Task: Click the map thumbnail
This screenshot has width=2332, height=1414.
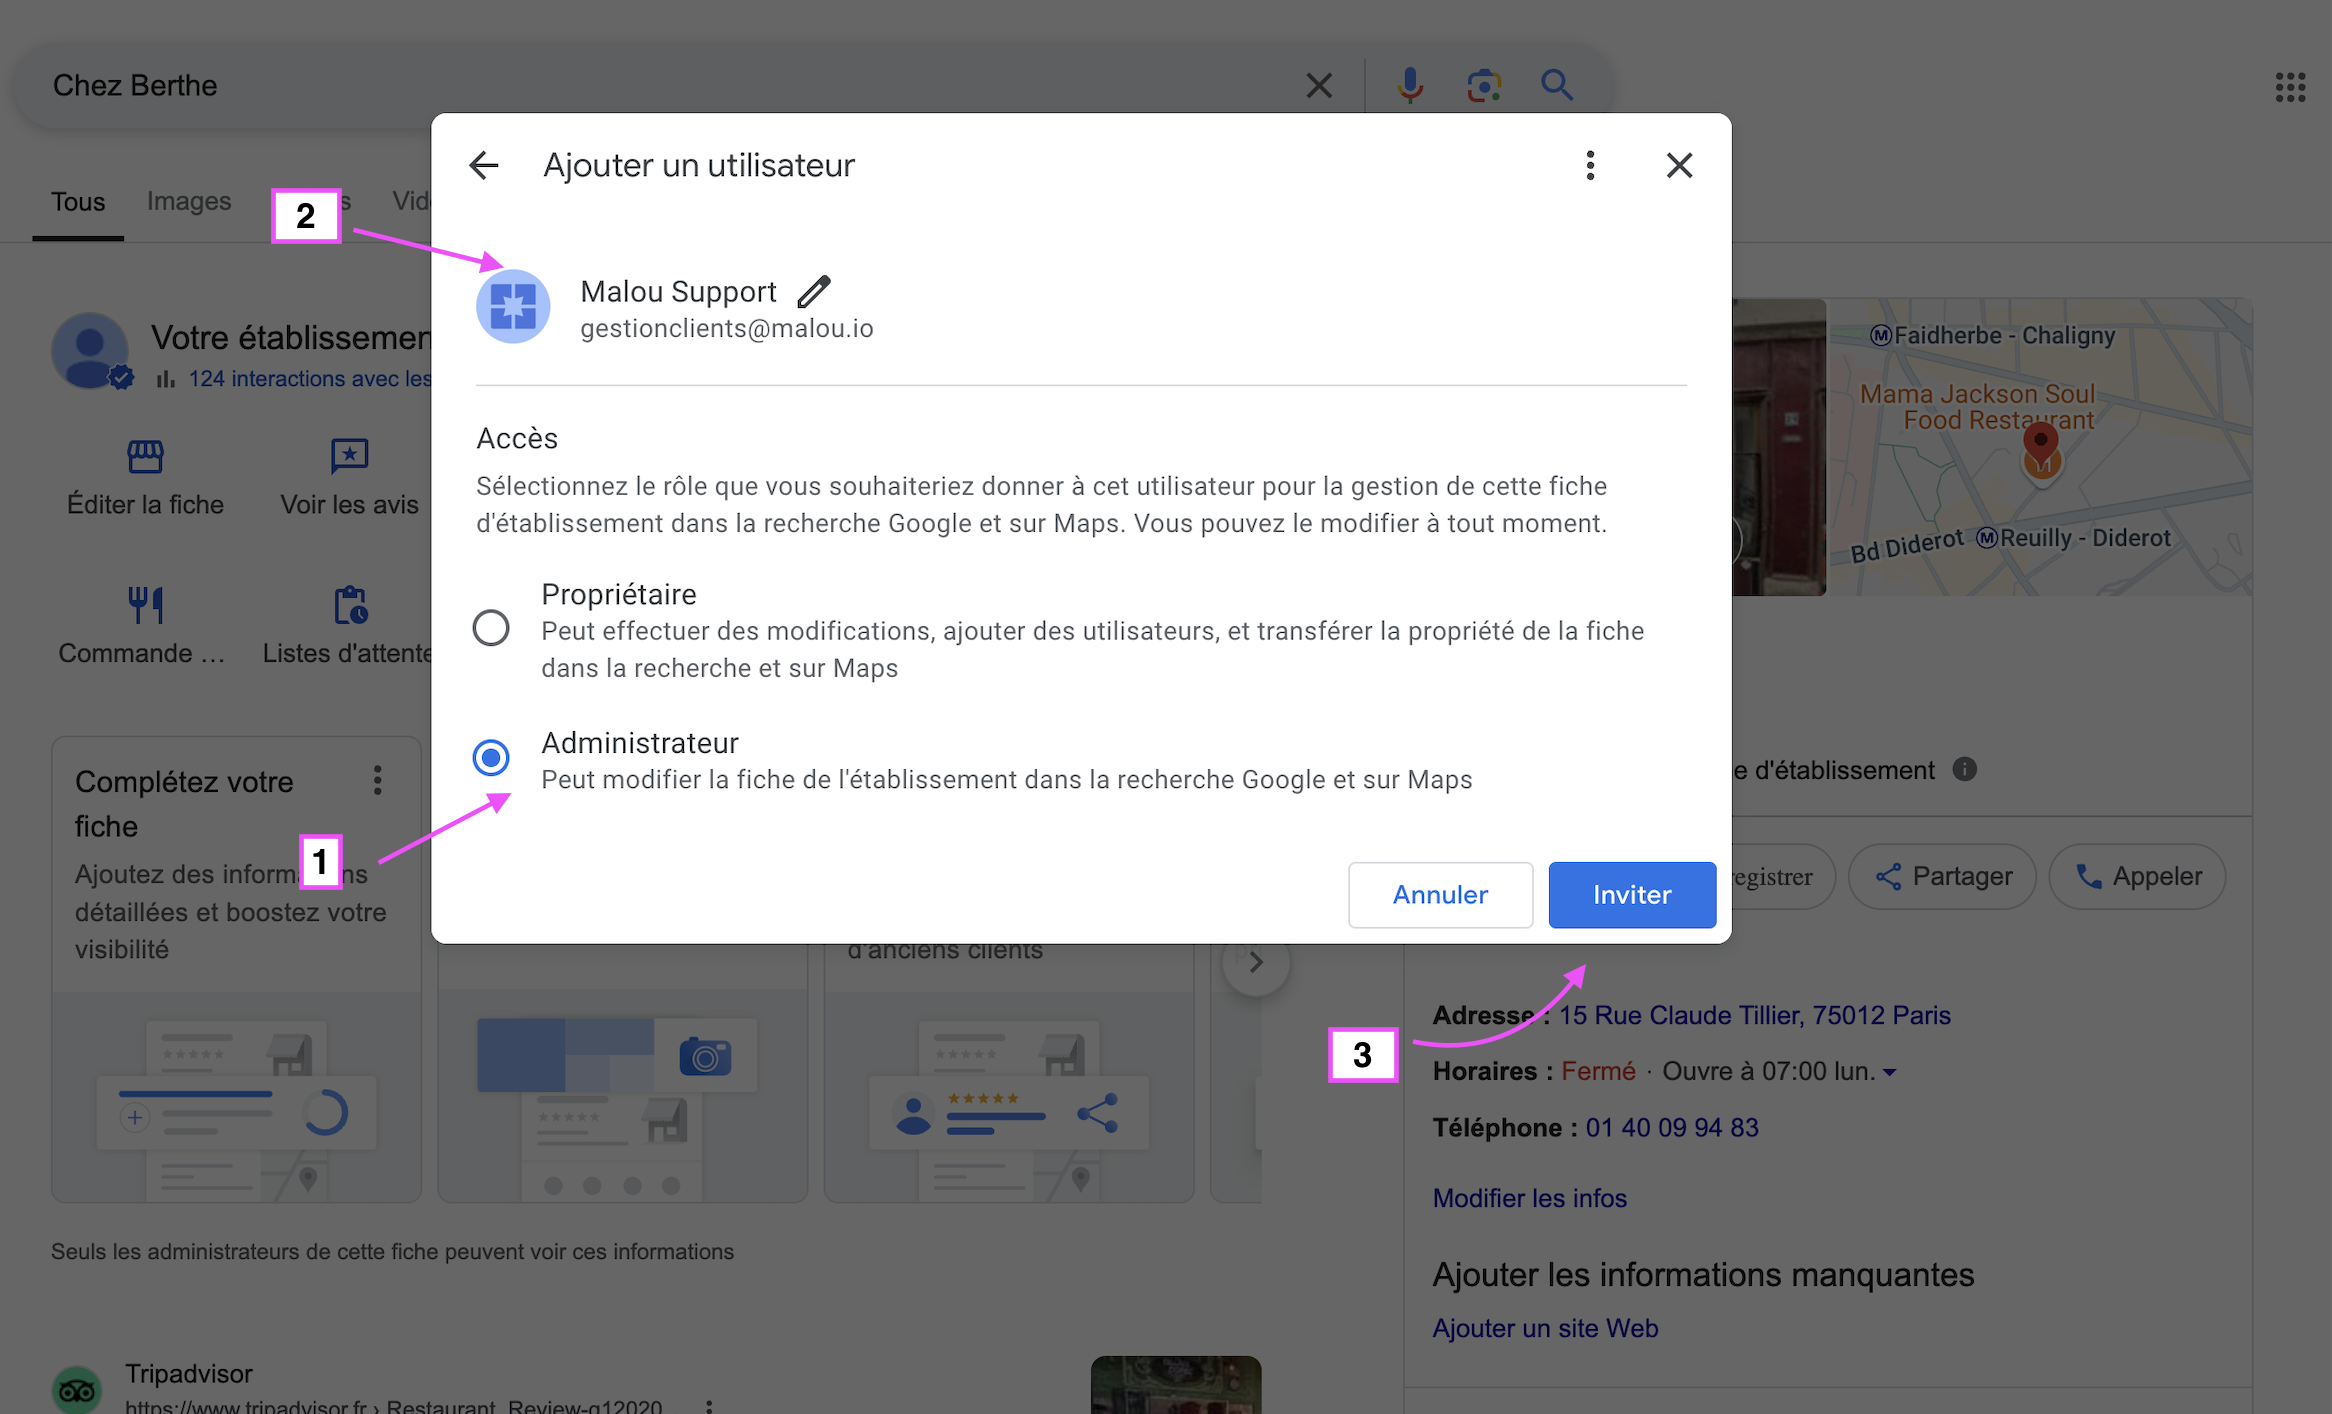Action: [2040, 447]
